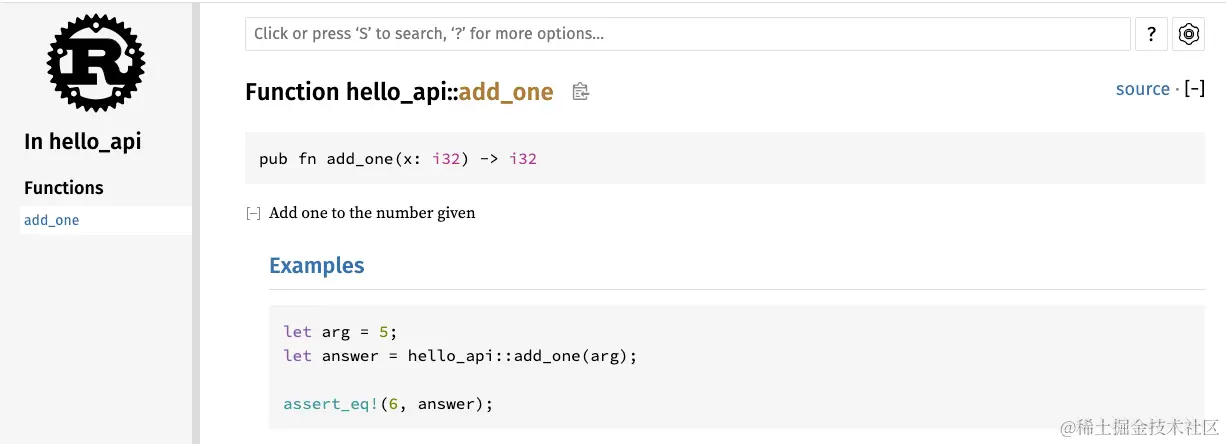This screenshot has height=444, width=1226.
Task: Click the Rust logo in the sidebar
Action: coord(96,63)
